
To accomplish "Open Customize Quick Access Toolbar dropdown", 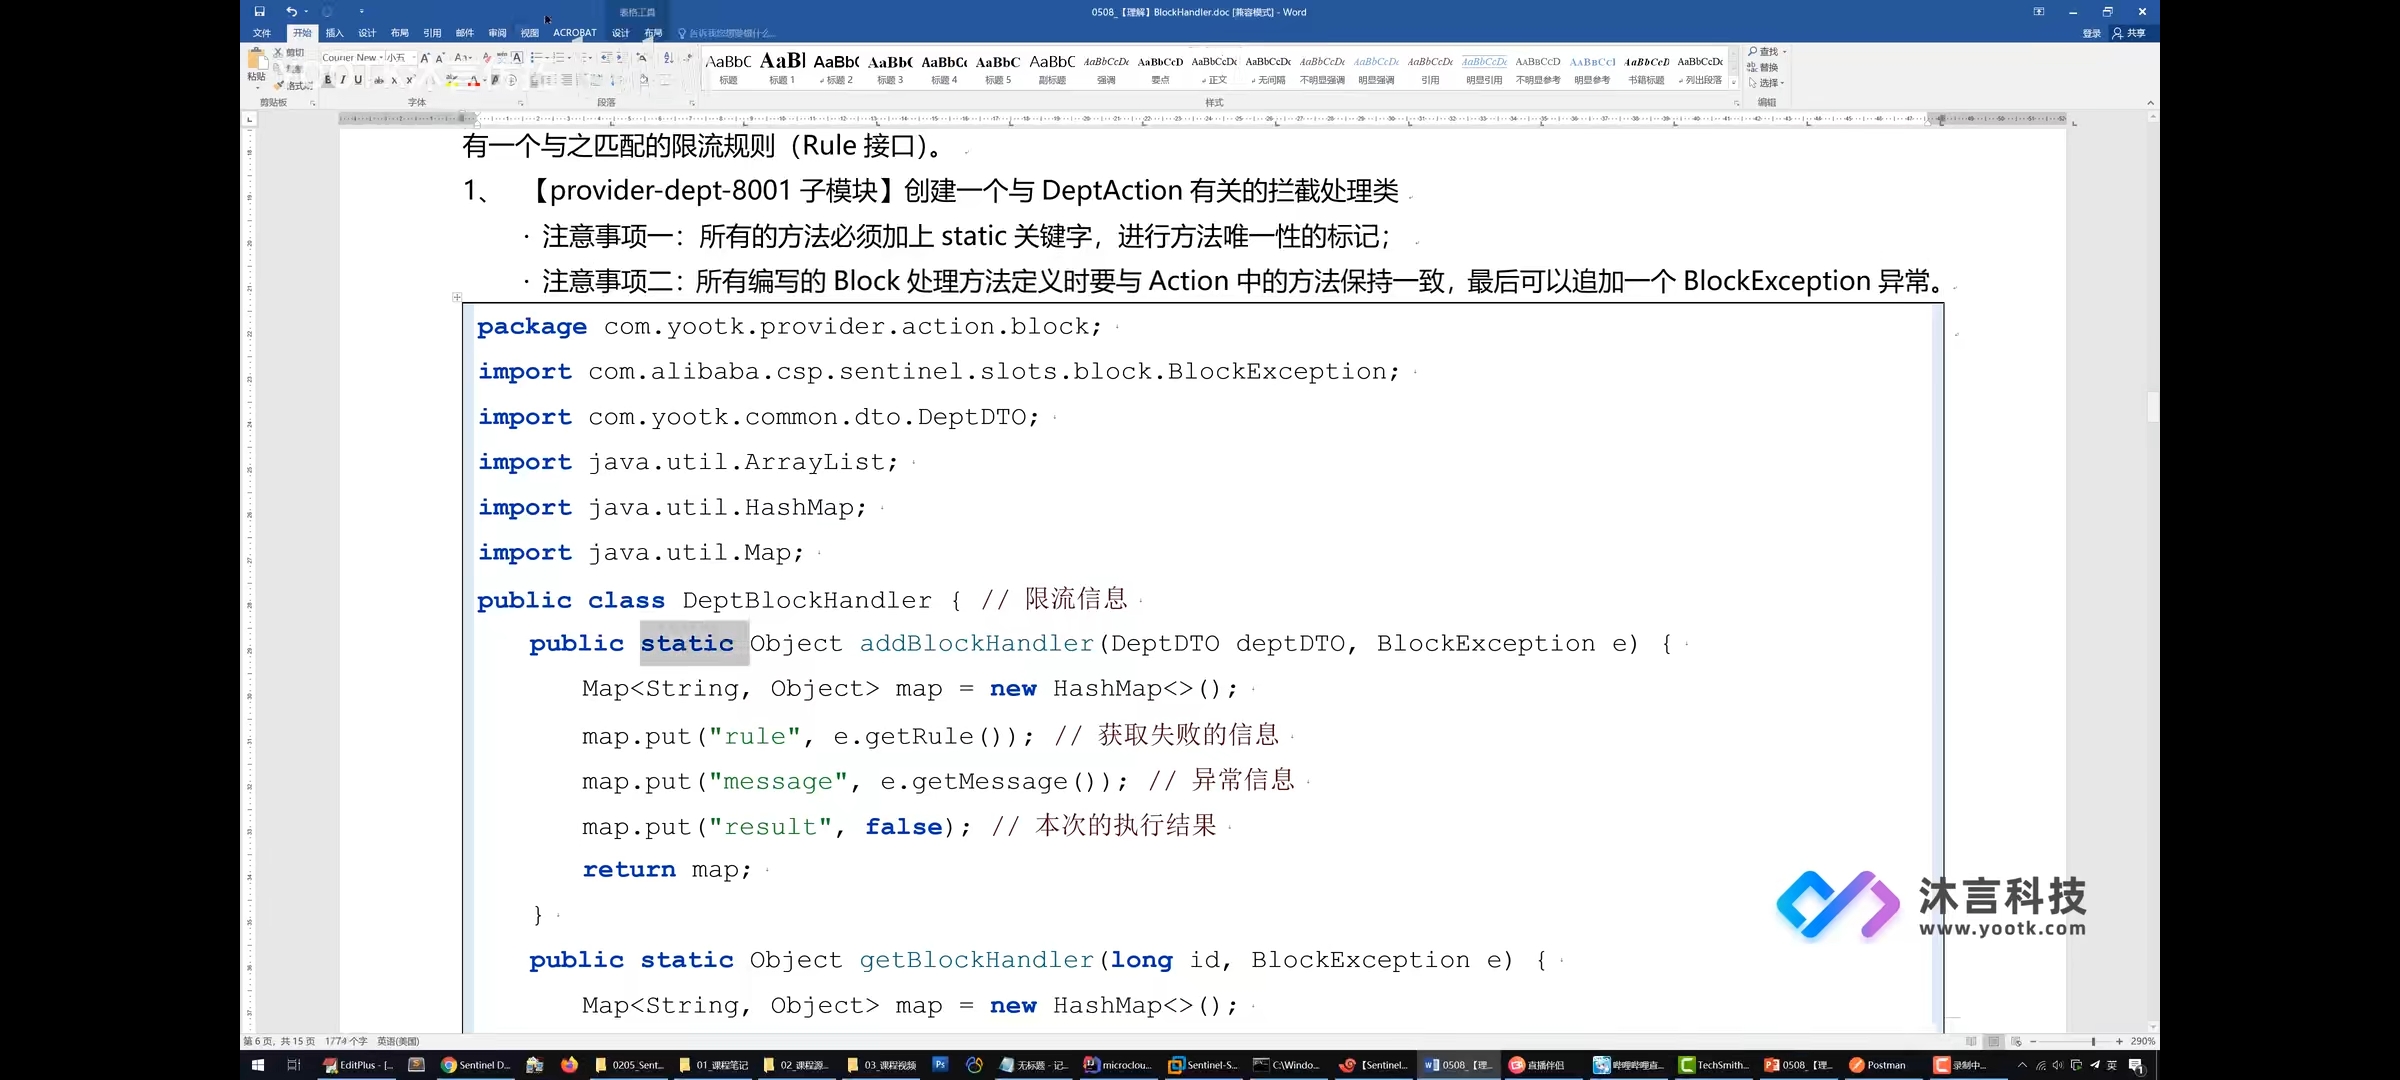I will [362, 12].
